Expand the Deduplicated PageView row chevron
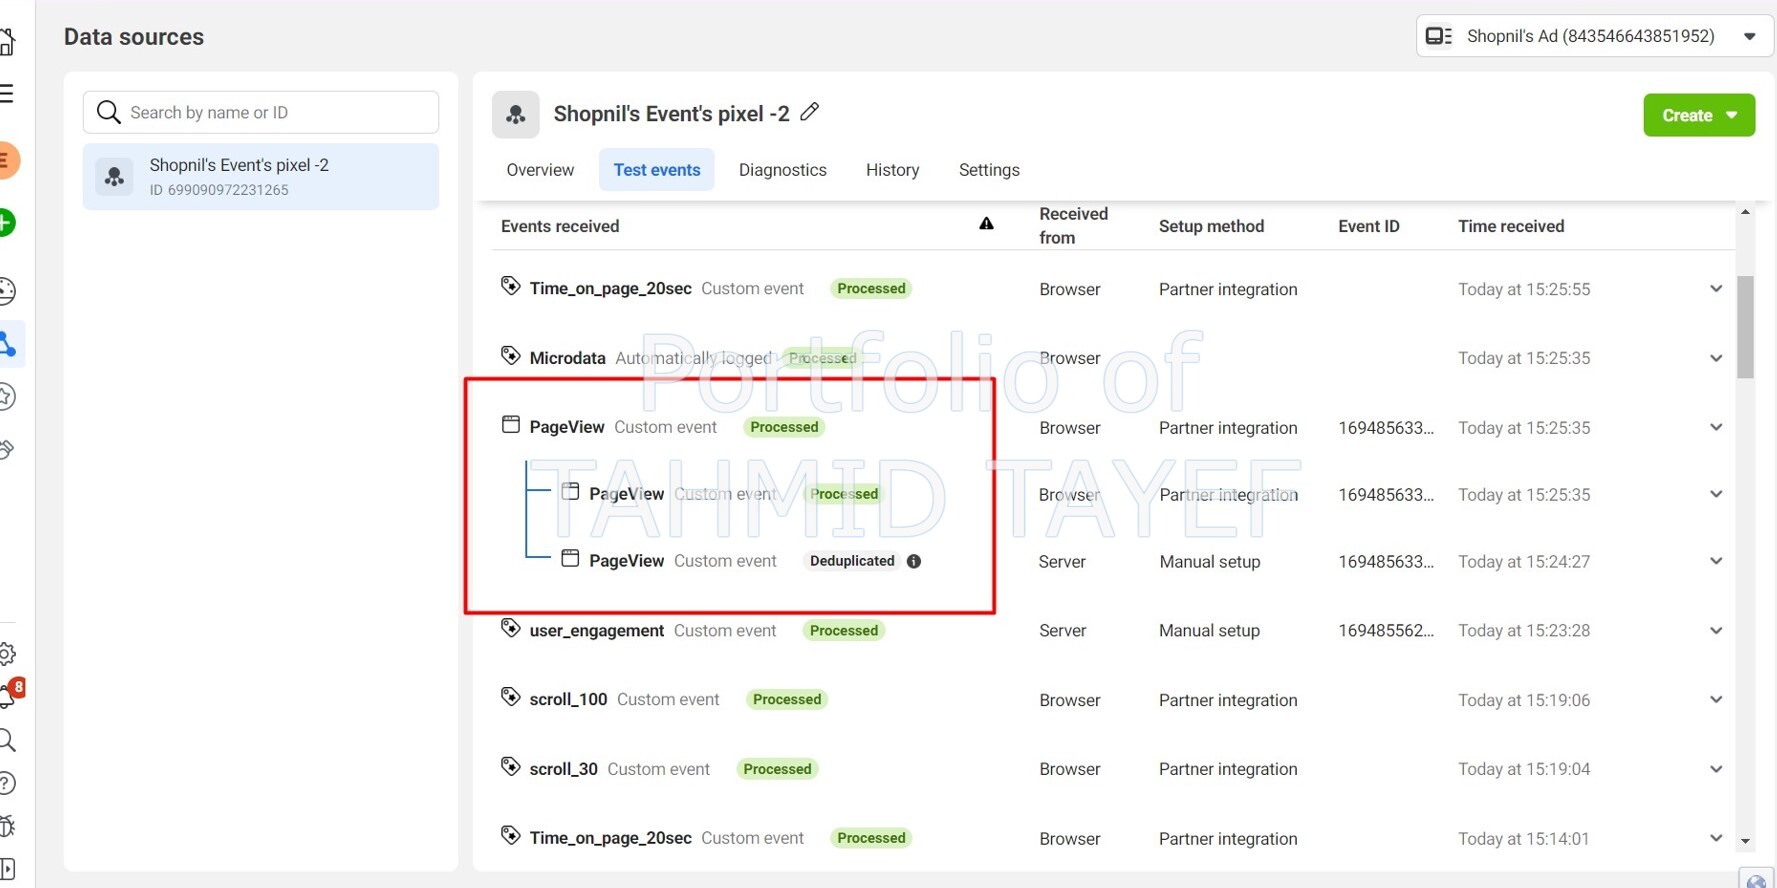The height and width of the screenshot is (888, 1777). 1716,561
